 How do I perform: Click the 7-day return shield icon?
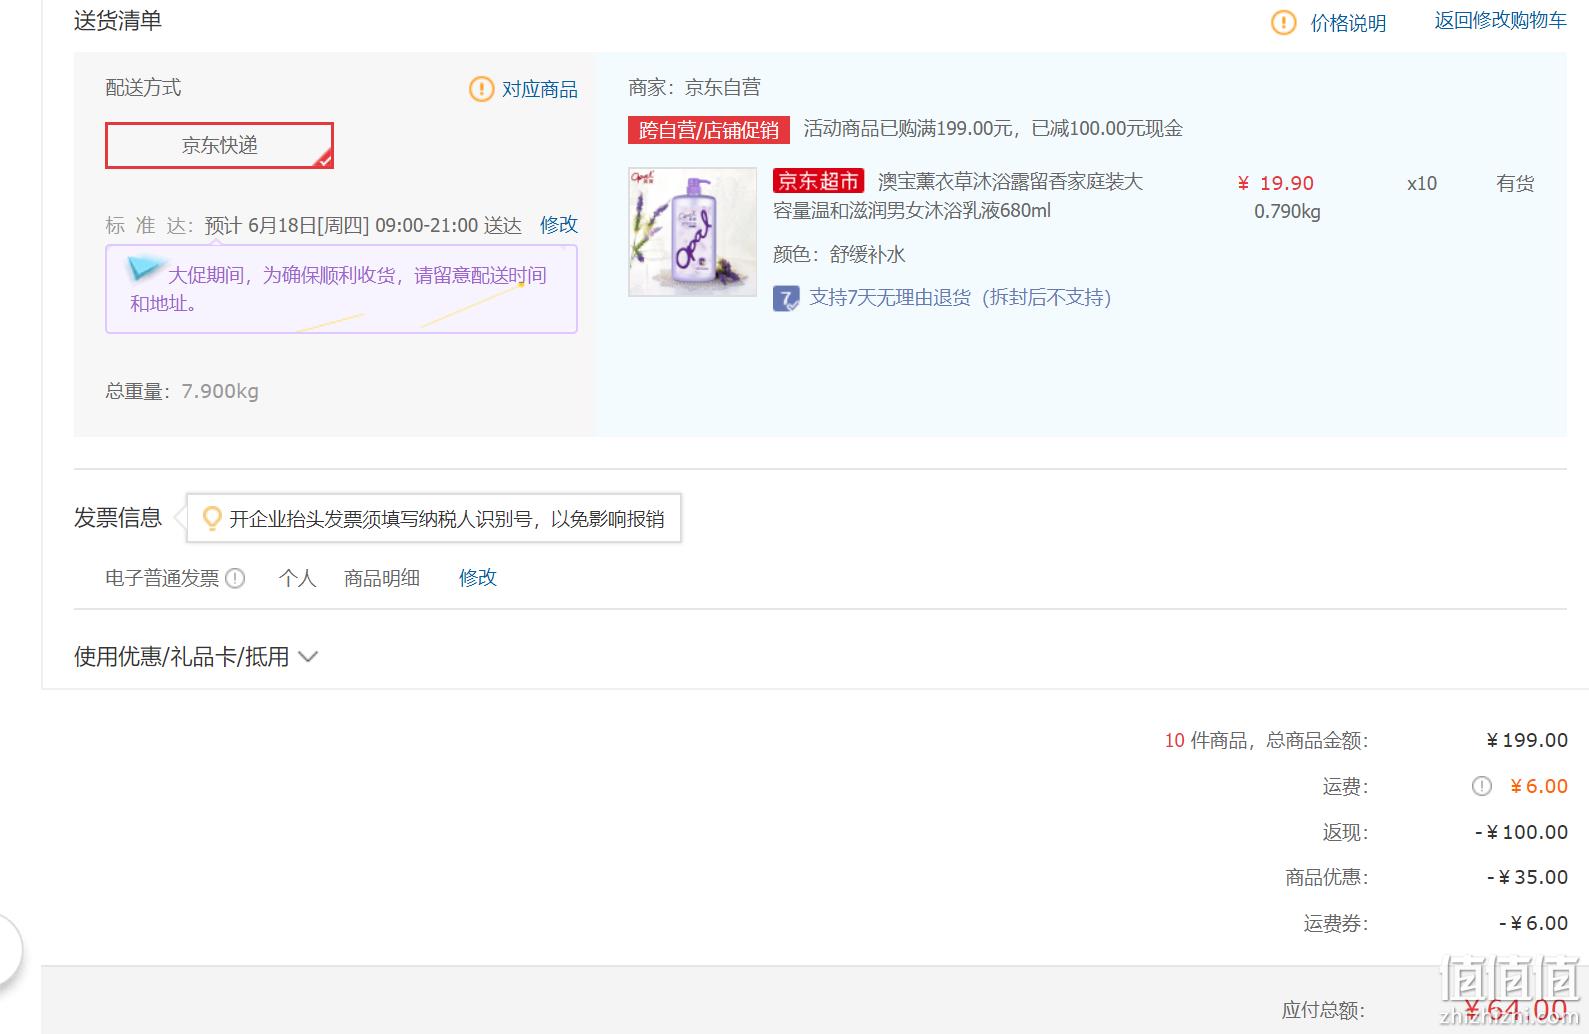(786, 298)
